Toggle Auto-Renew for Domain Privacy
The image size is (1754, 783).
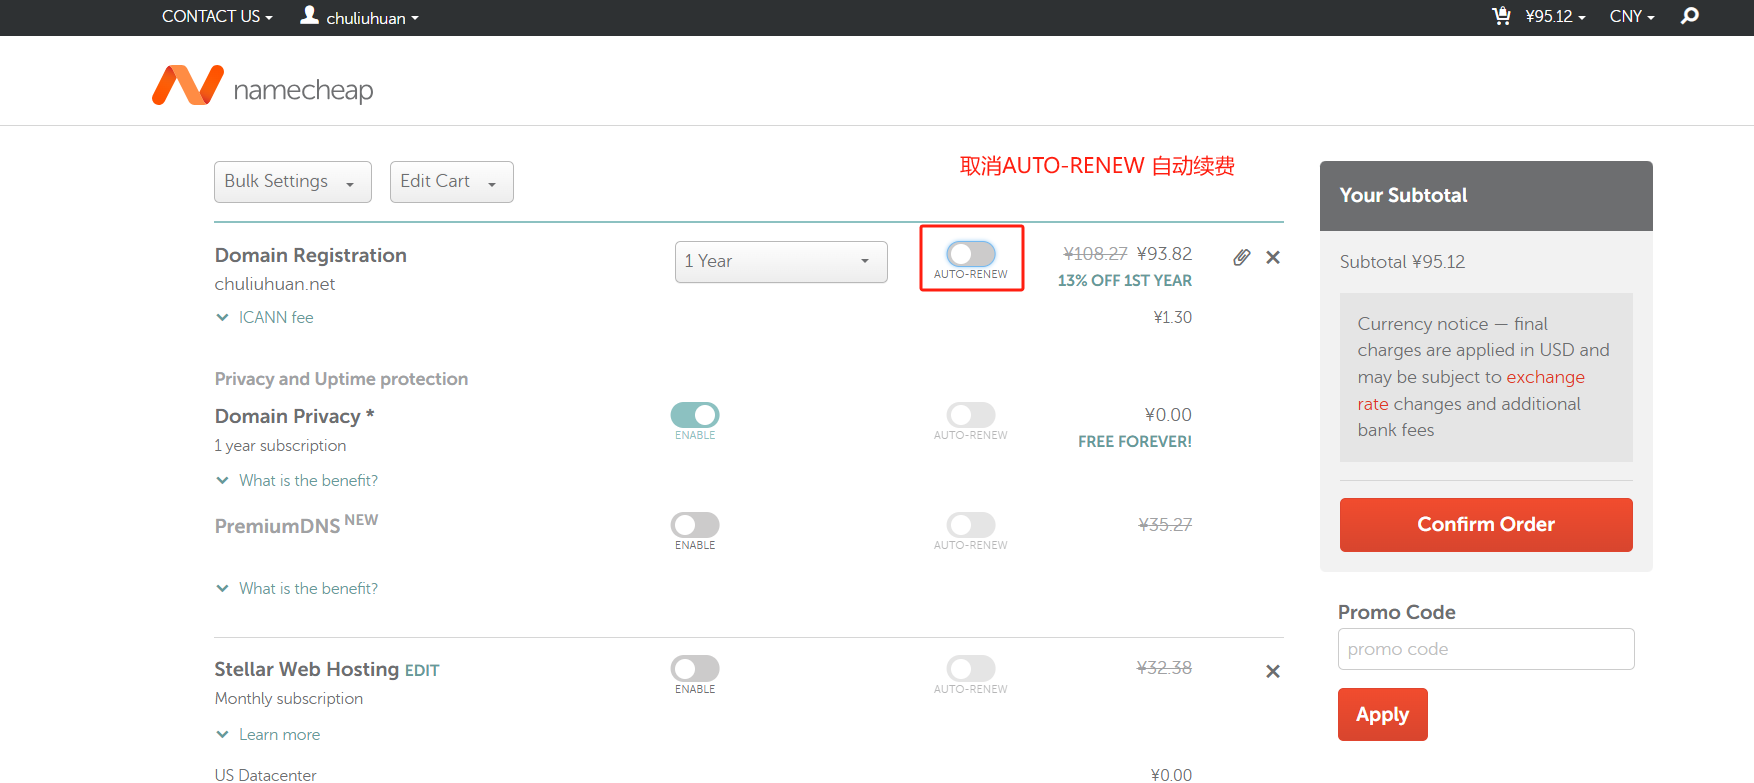tap(971, 414)
